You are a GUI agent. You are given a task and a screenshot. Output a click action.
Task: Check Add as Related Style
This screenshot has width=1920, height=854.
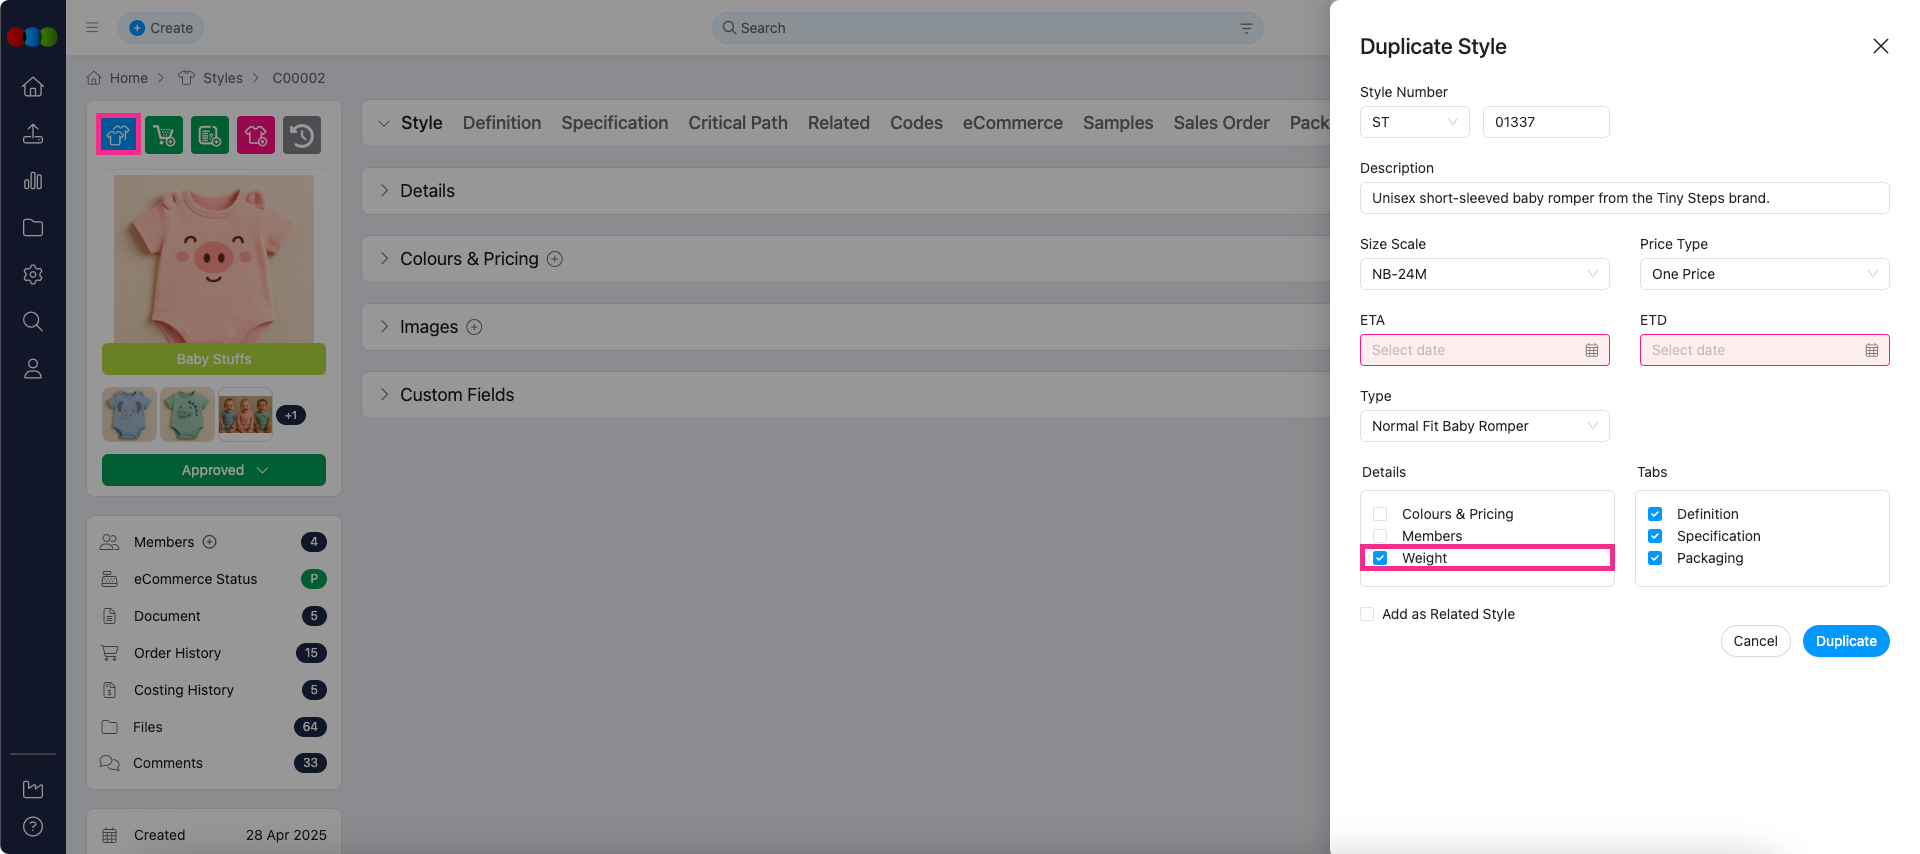pyautogui.click(x=1367, y=614)
